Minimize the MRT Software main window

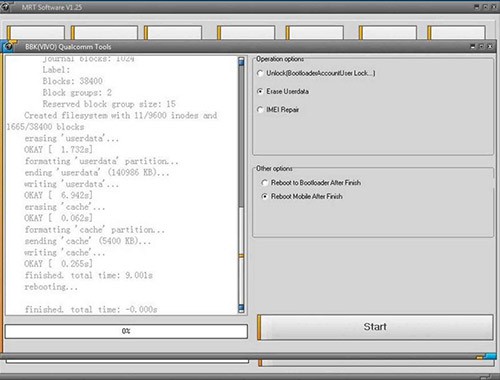pyautogui.click(x=477, y=7)
